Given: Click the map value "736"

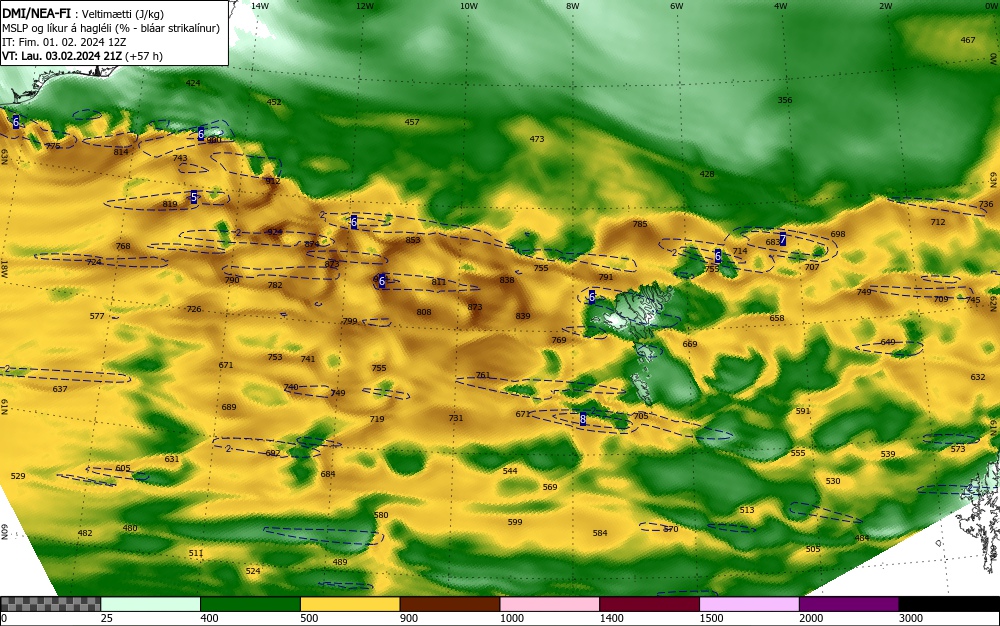Looking at the screenshot, I should click(986, 204).
